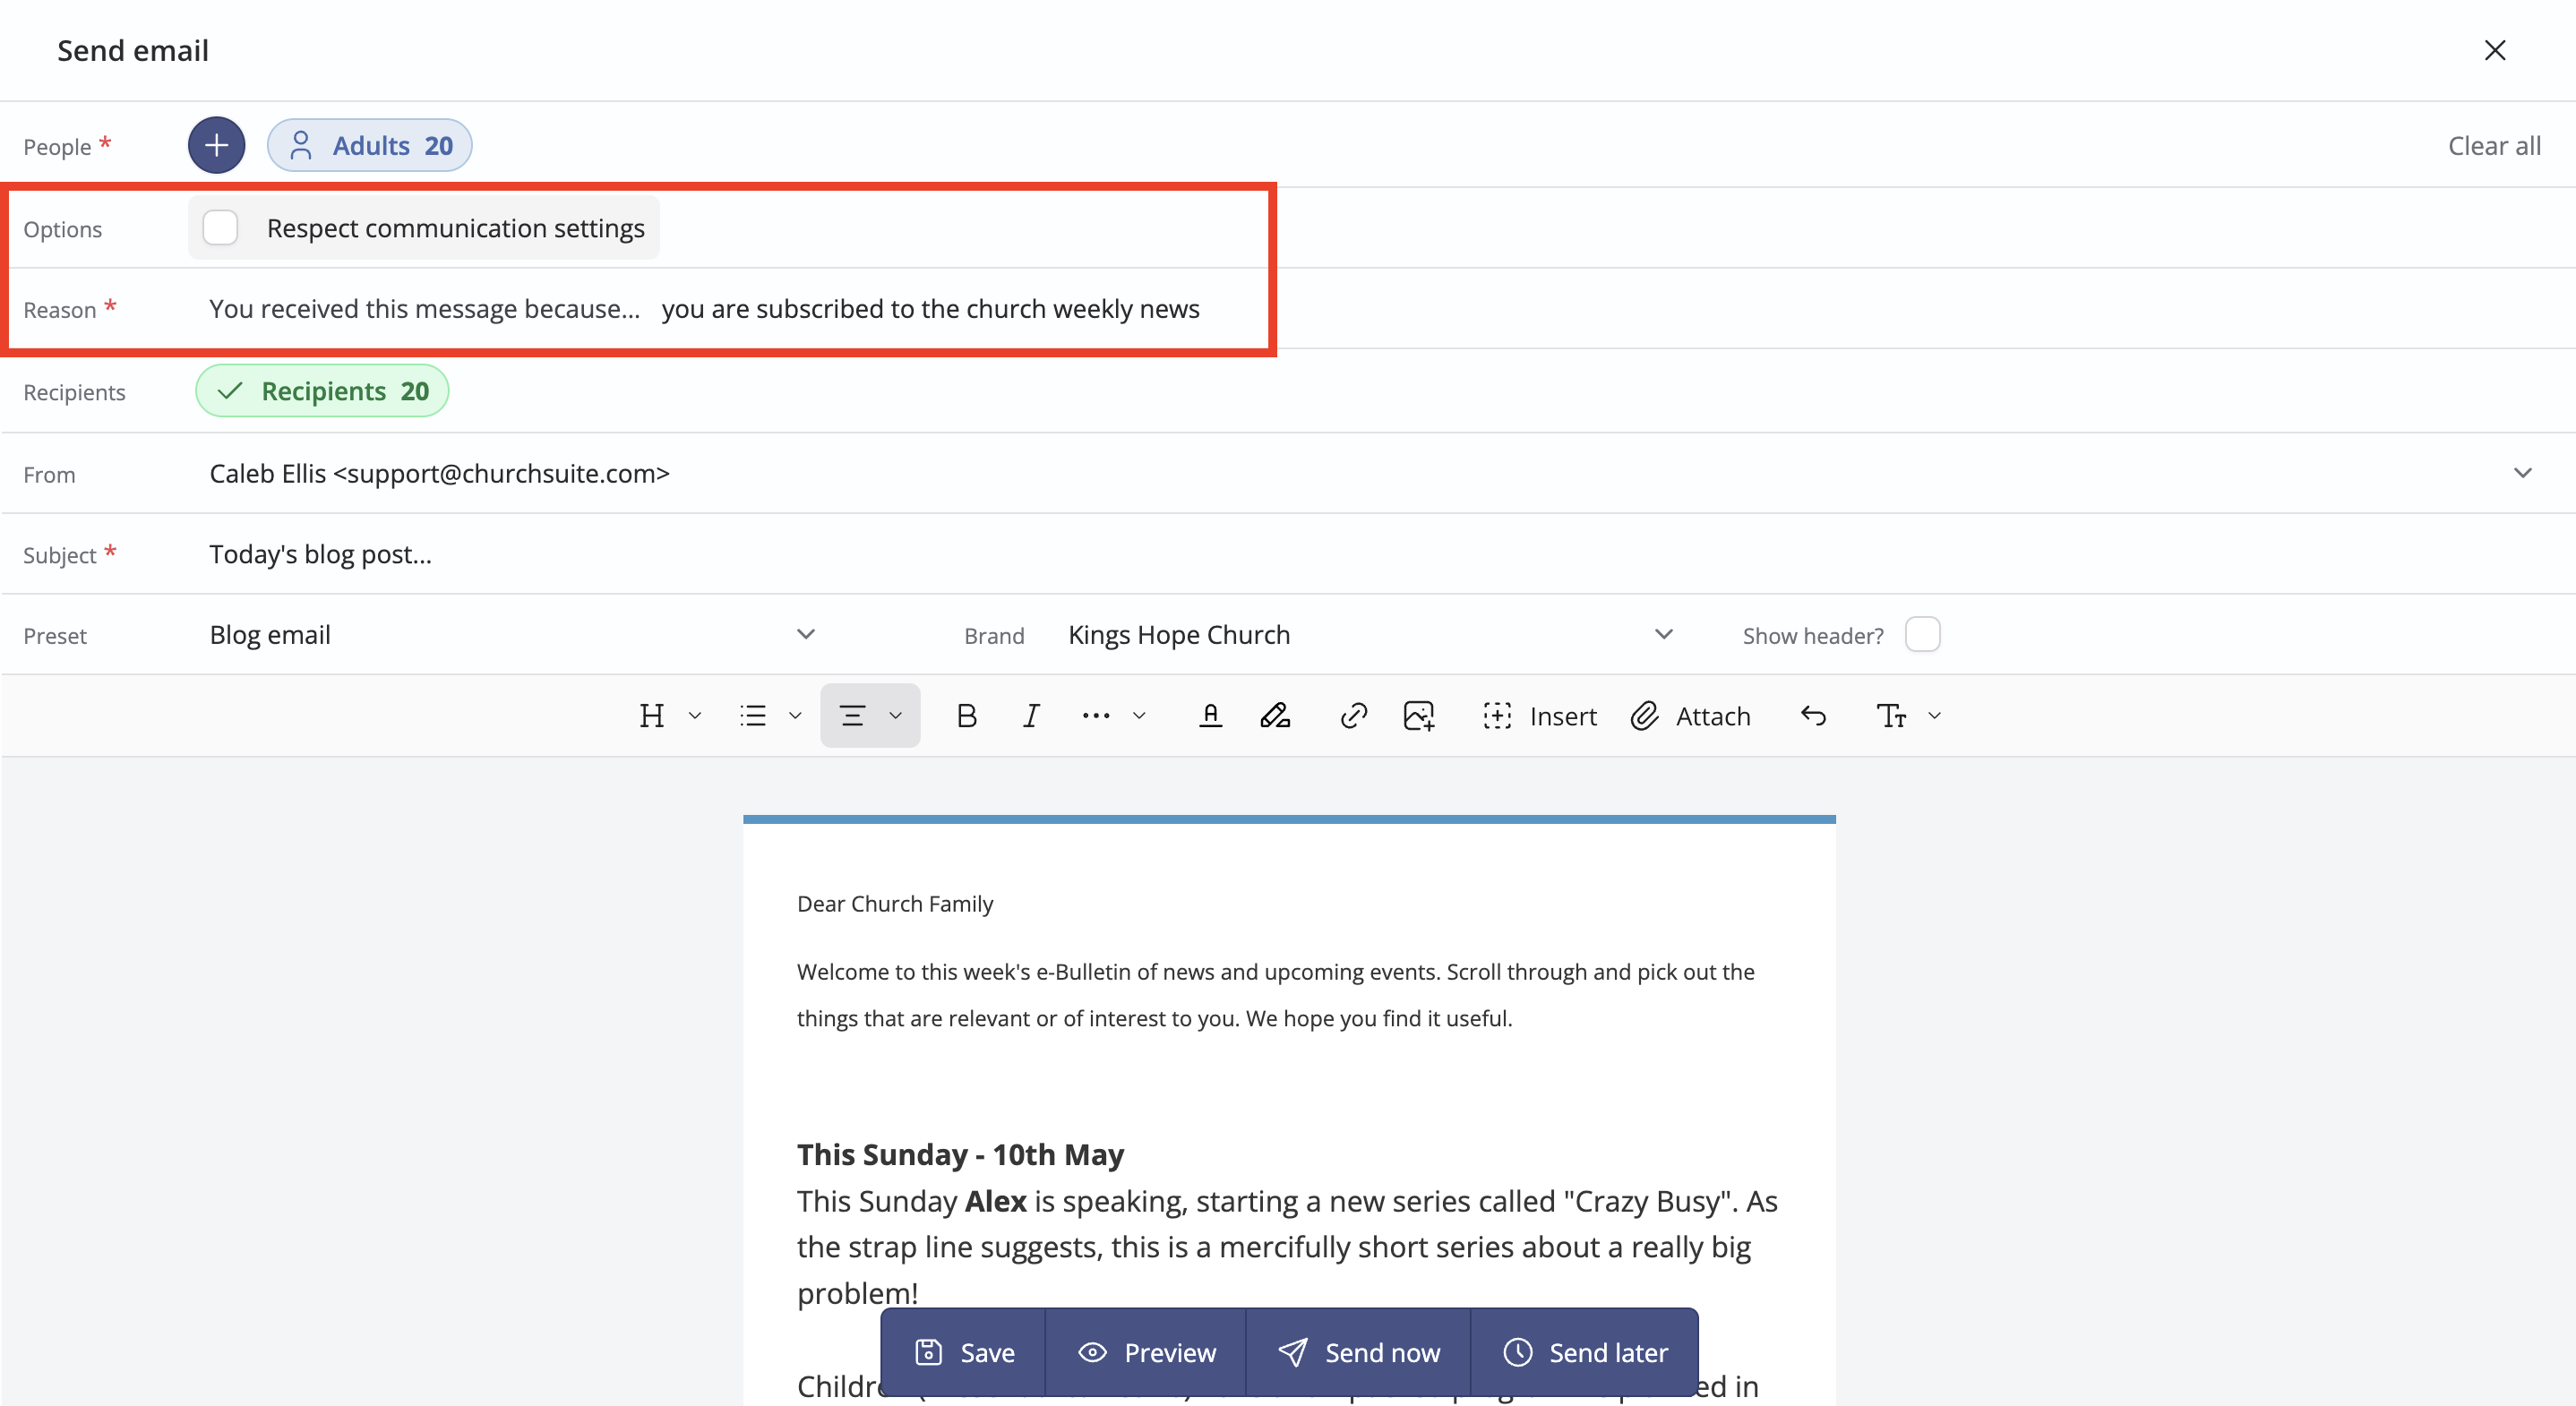Click the Insert merge field button
The width and height of the screenshot is (2576, 1406).
(1539, 716)
